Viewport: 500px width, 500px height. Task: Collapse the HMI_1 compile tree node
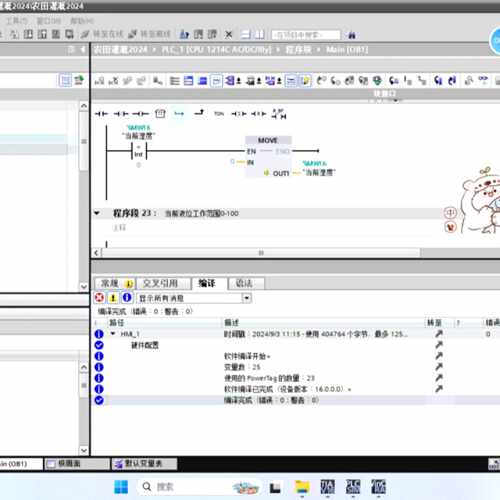[x=113, y=334]
